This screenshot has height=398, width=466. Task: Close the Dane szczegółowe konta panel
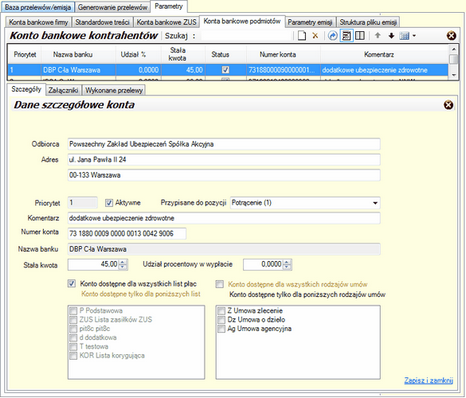click(449, 105)
